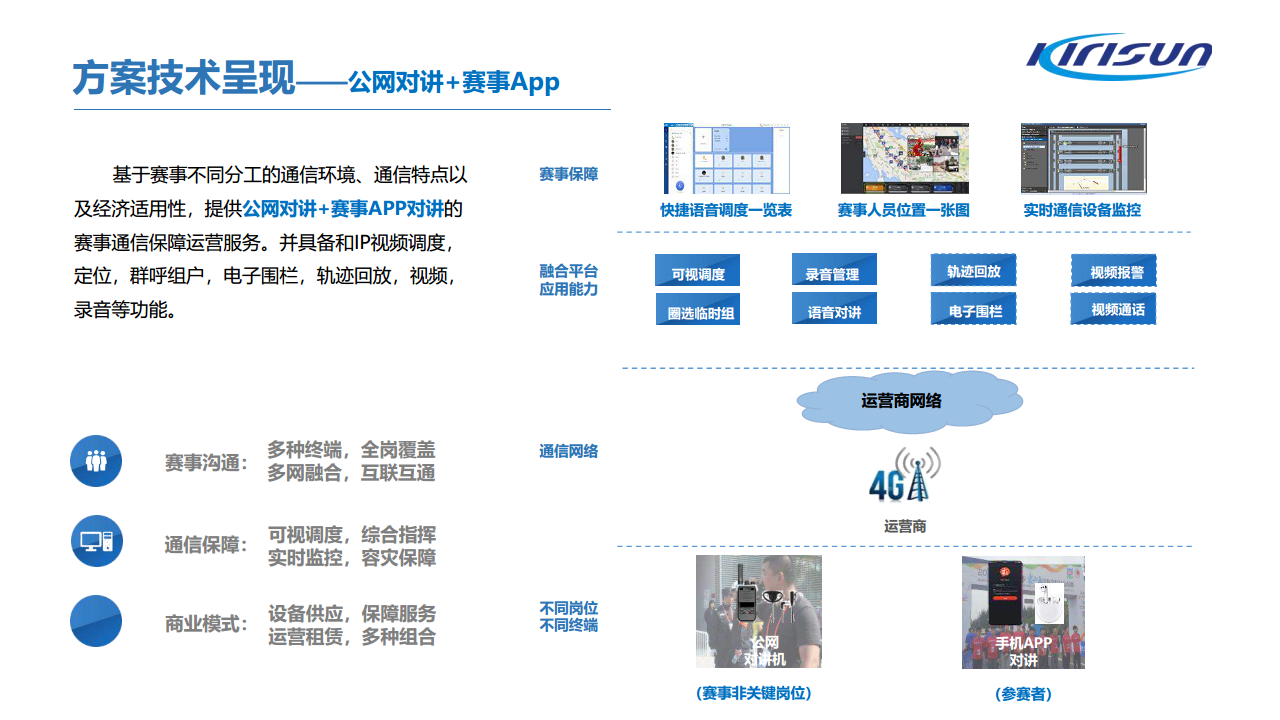Click the 融合平台 应用能力 label
Image resolution: width=1280 pixels, height=720 pixels.
pyautogui.click(x=568, y=280)
